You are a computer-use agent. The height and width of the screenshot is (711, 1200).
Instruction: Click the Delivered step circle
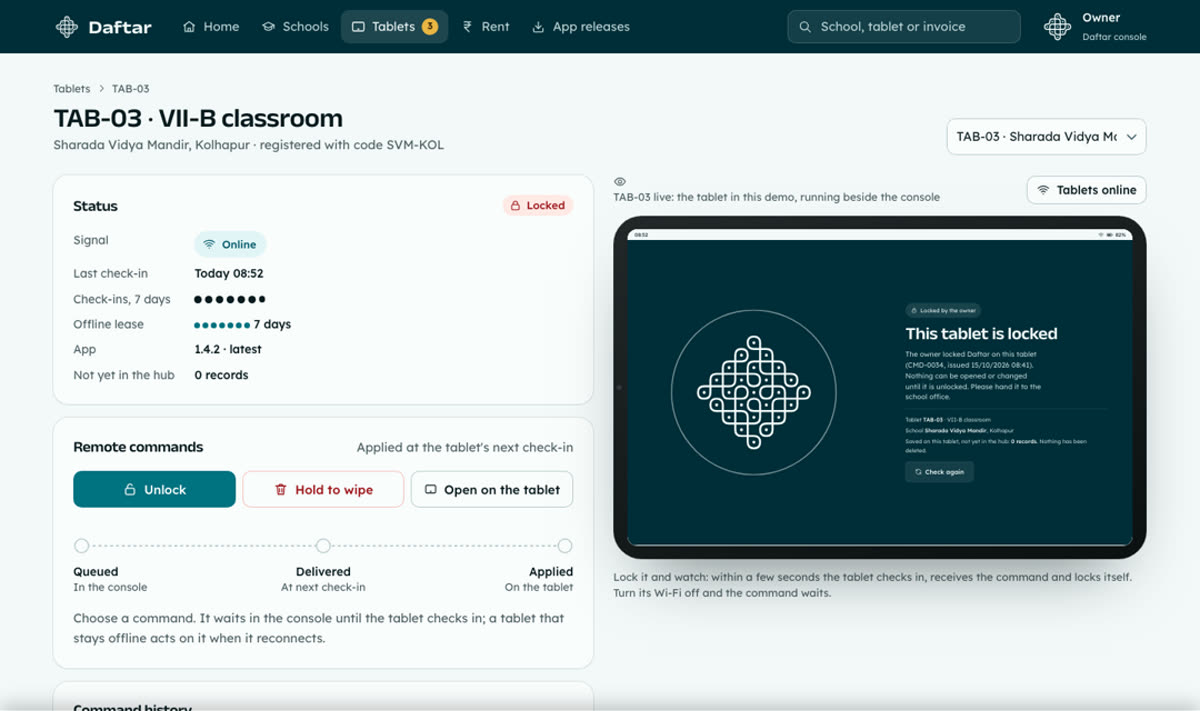[x=323, y=546]
